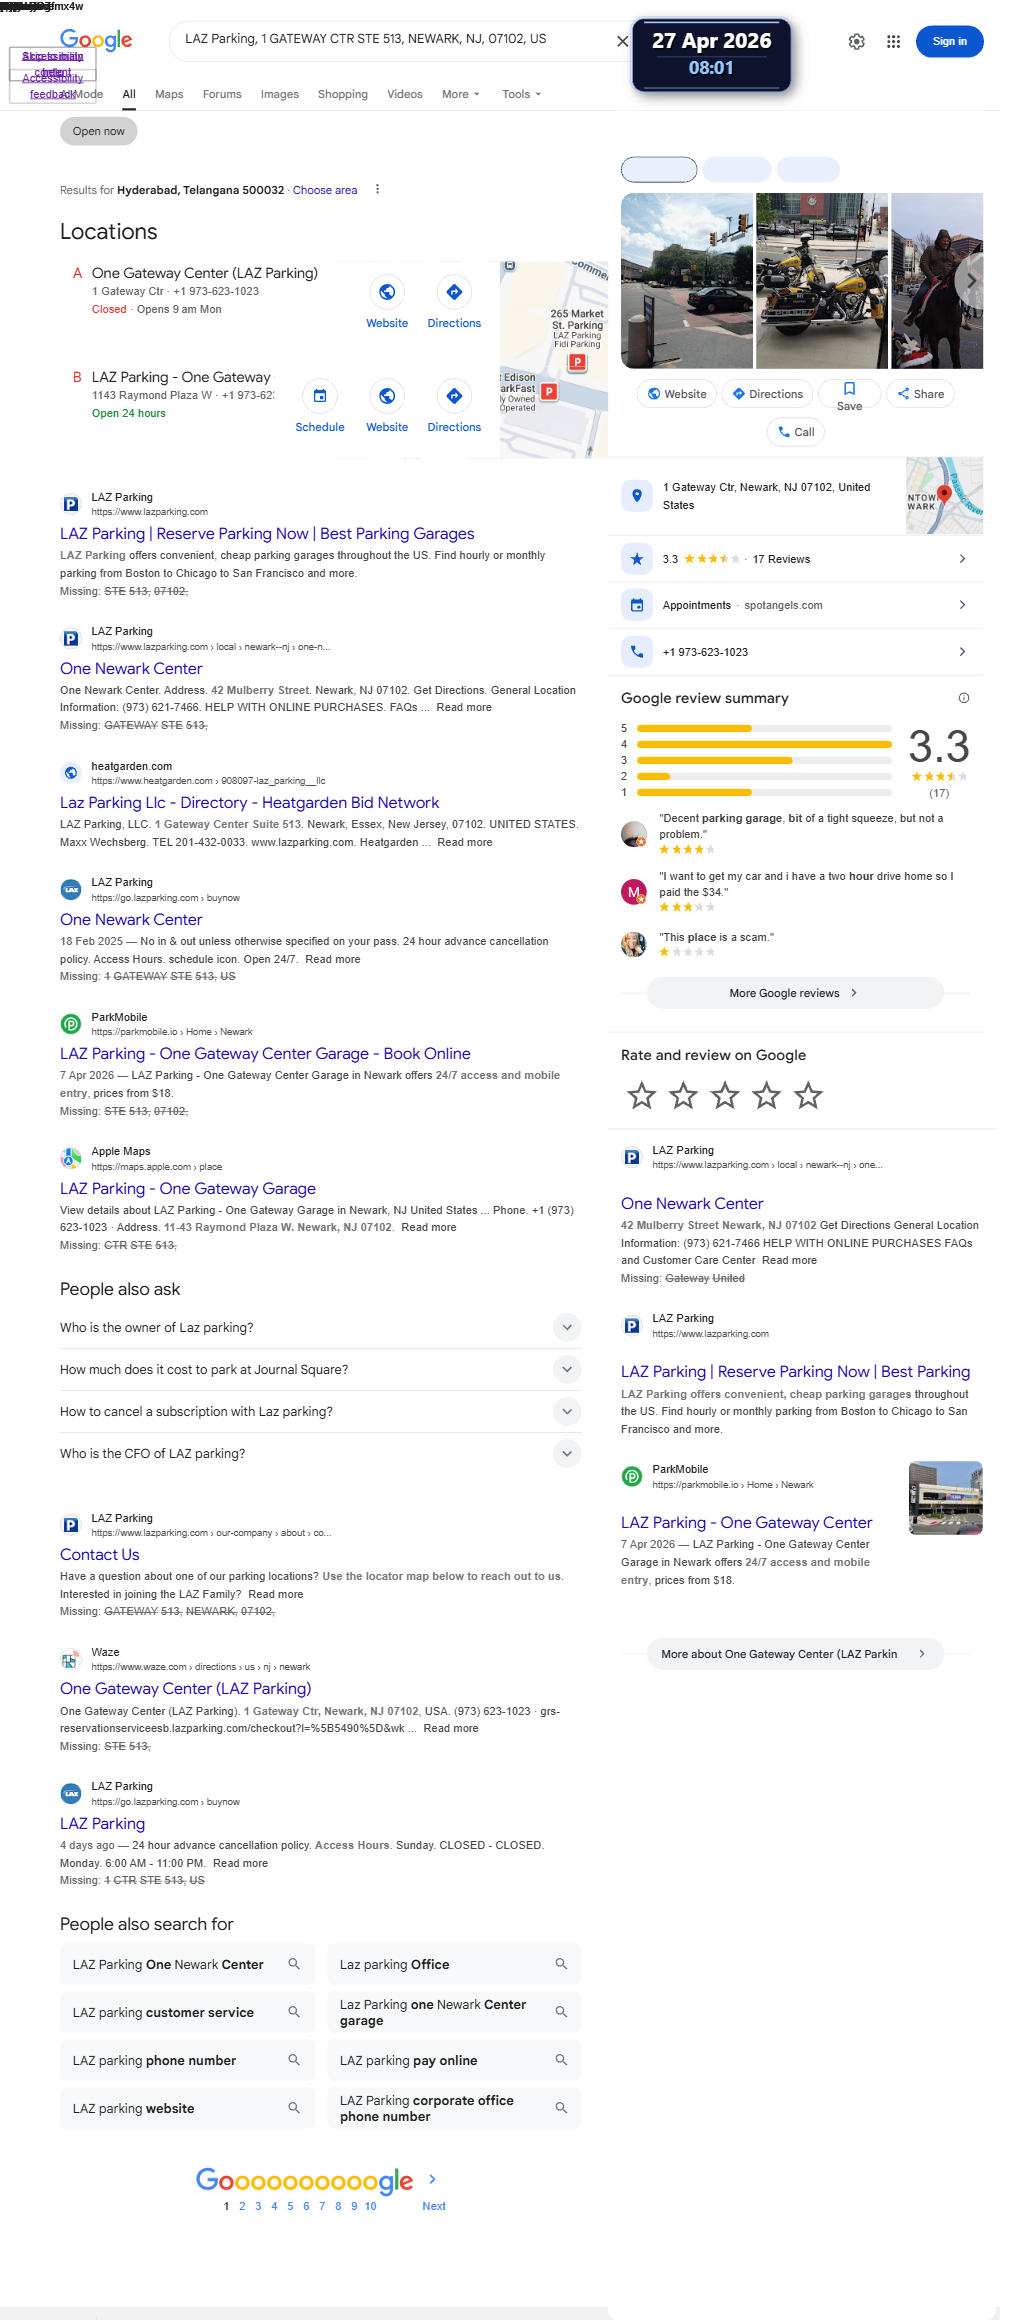Open Website globe icon for One Gateway Center
The height and width of the screenshot is (2320, 1012).
point(387,292)
